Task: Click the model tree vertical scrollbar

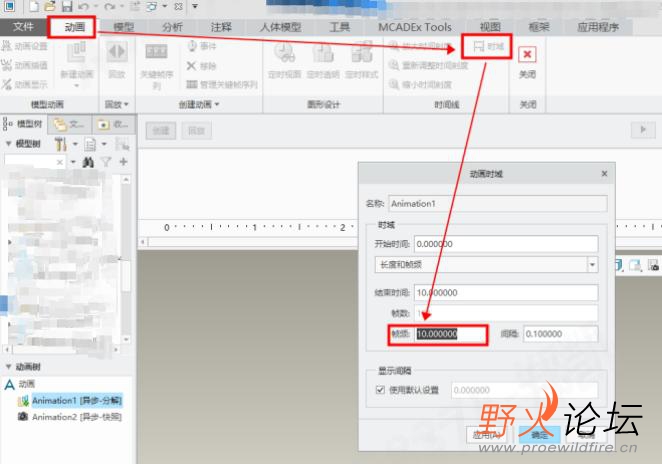Action: [x=125, y=258]
